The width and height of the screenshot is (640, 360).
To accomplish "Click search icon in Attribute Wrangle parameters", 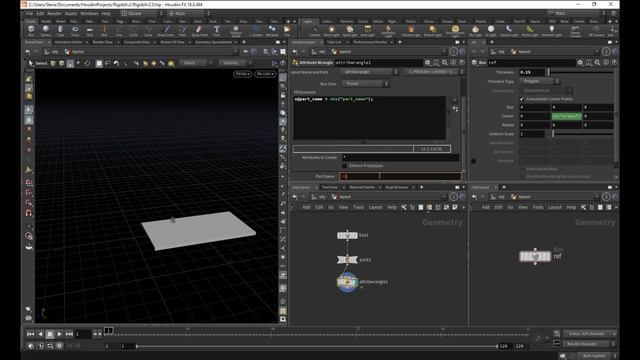I will [445, 62].
